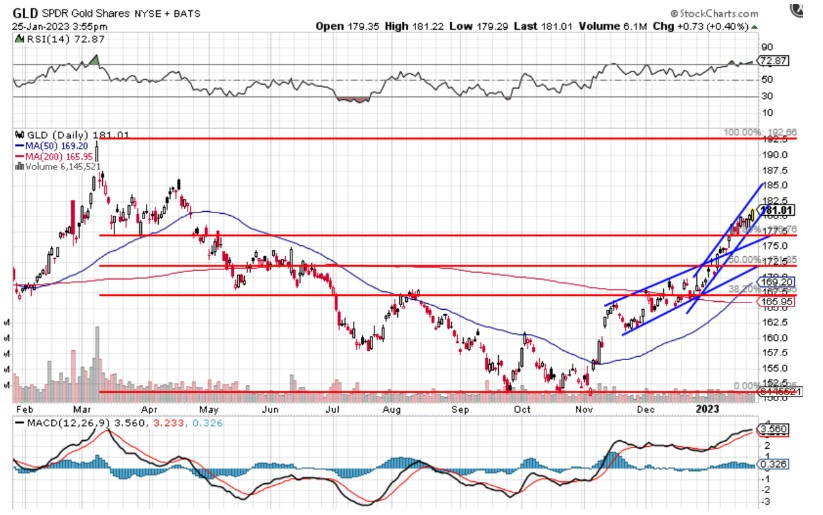Click the 3.560 MACD value tag
This screenshot has width=823, height=515.
tap(776, 430)
